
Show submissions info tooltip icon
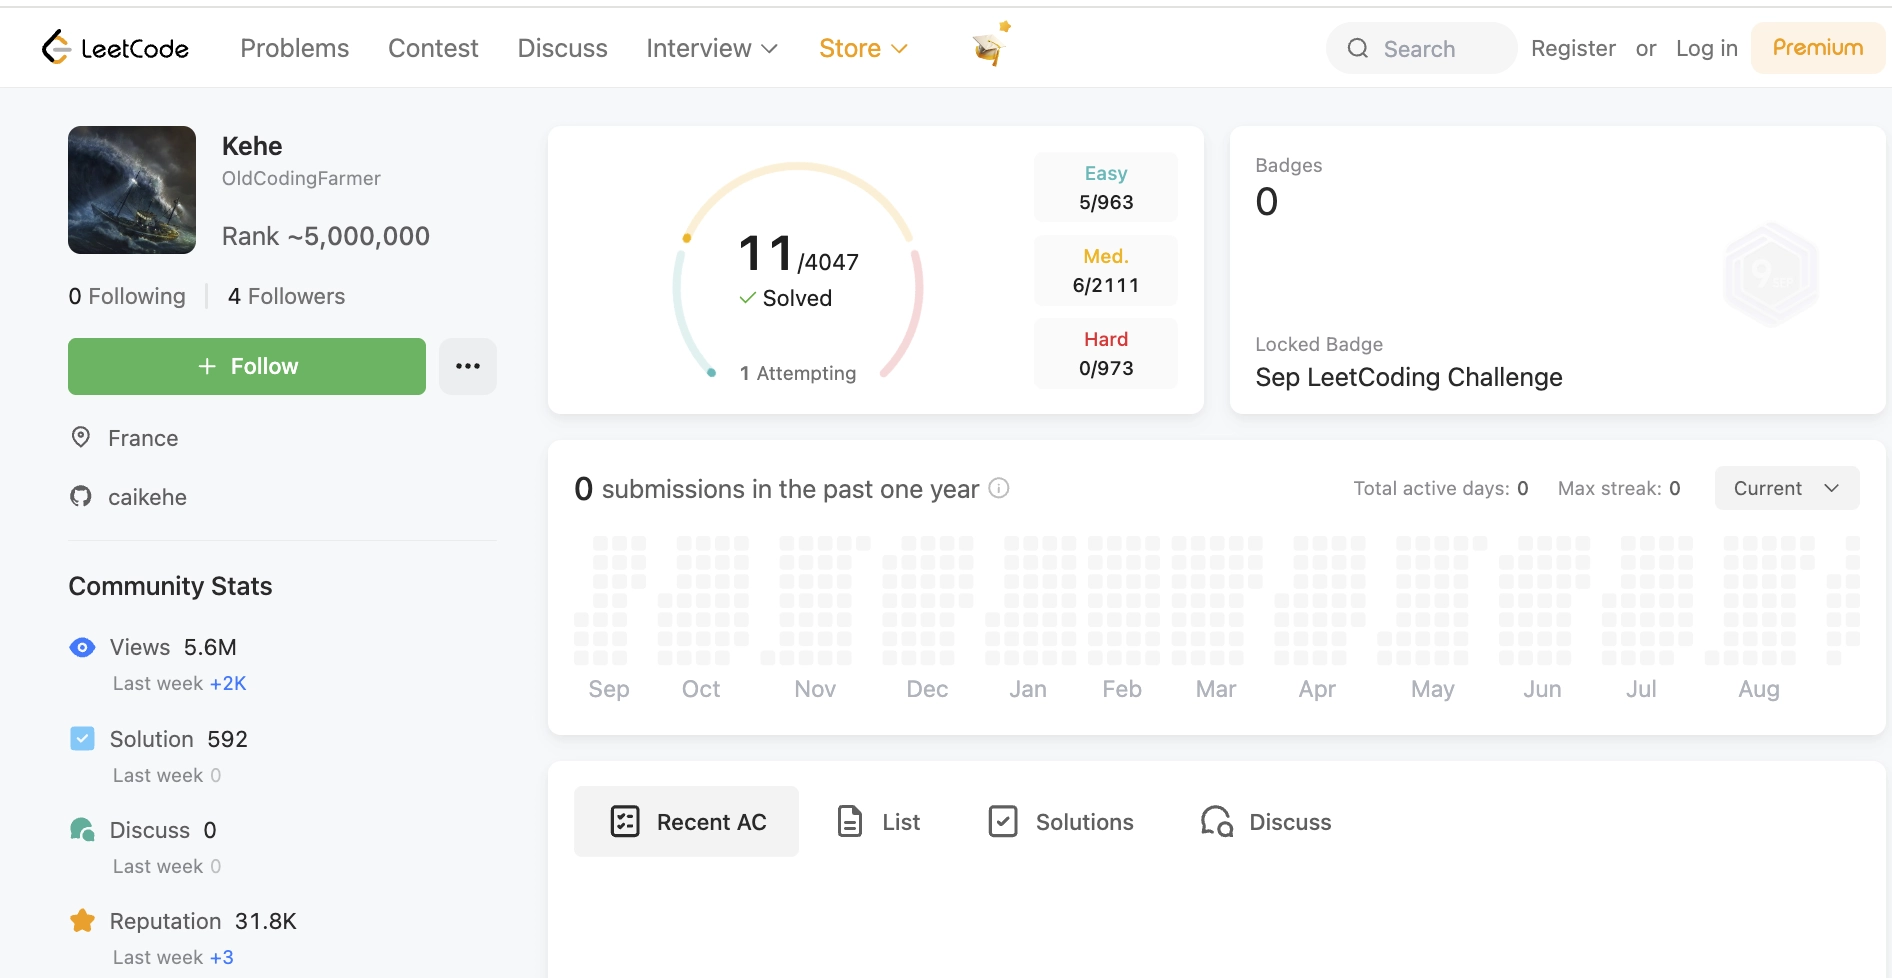[x=999, y=488]
